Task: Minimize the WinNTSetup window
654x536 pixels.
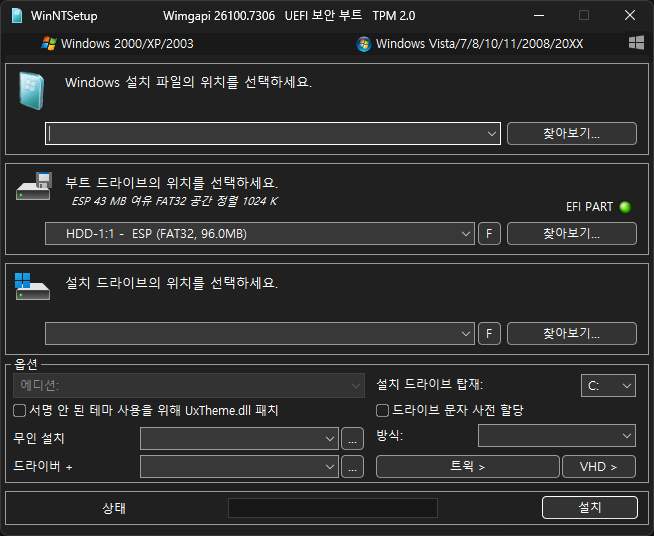Action: tap(539, 16)
